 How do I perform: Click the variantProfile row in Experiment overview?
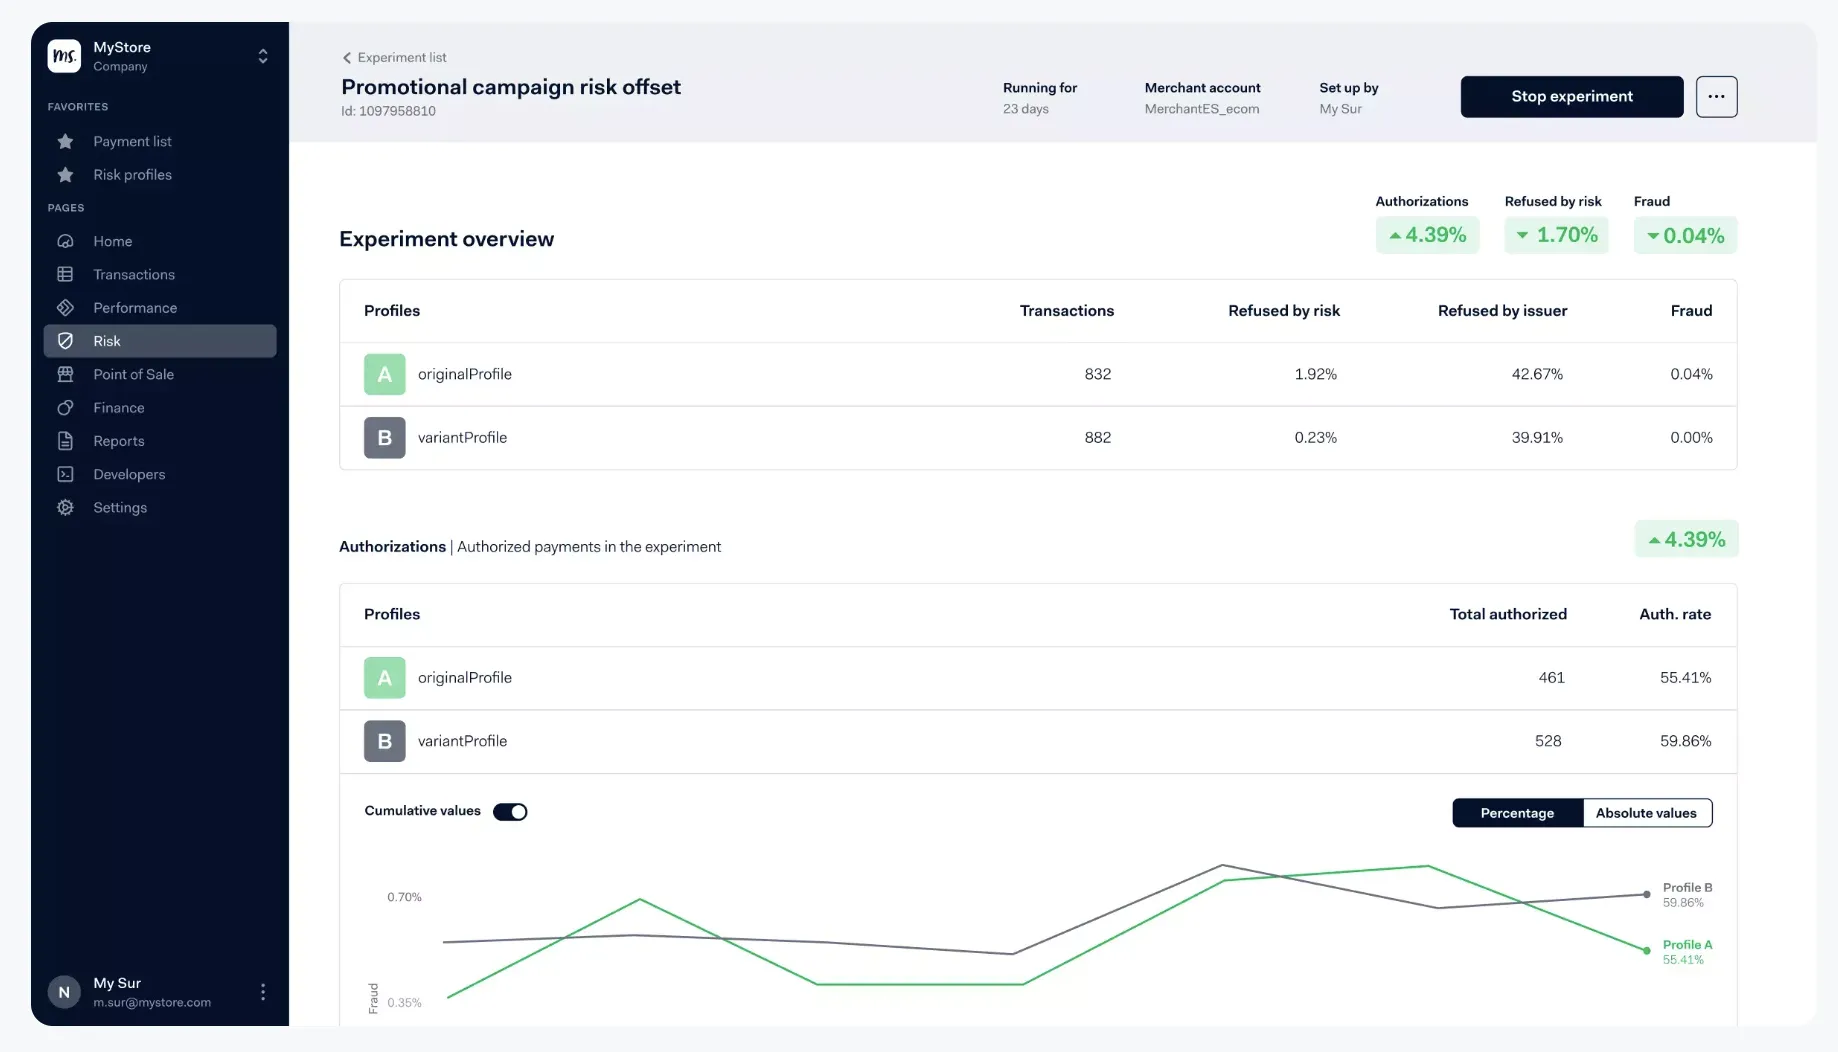point(463,438)
